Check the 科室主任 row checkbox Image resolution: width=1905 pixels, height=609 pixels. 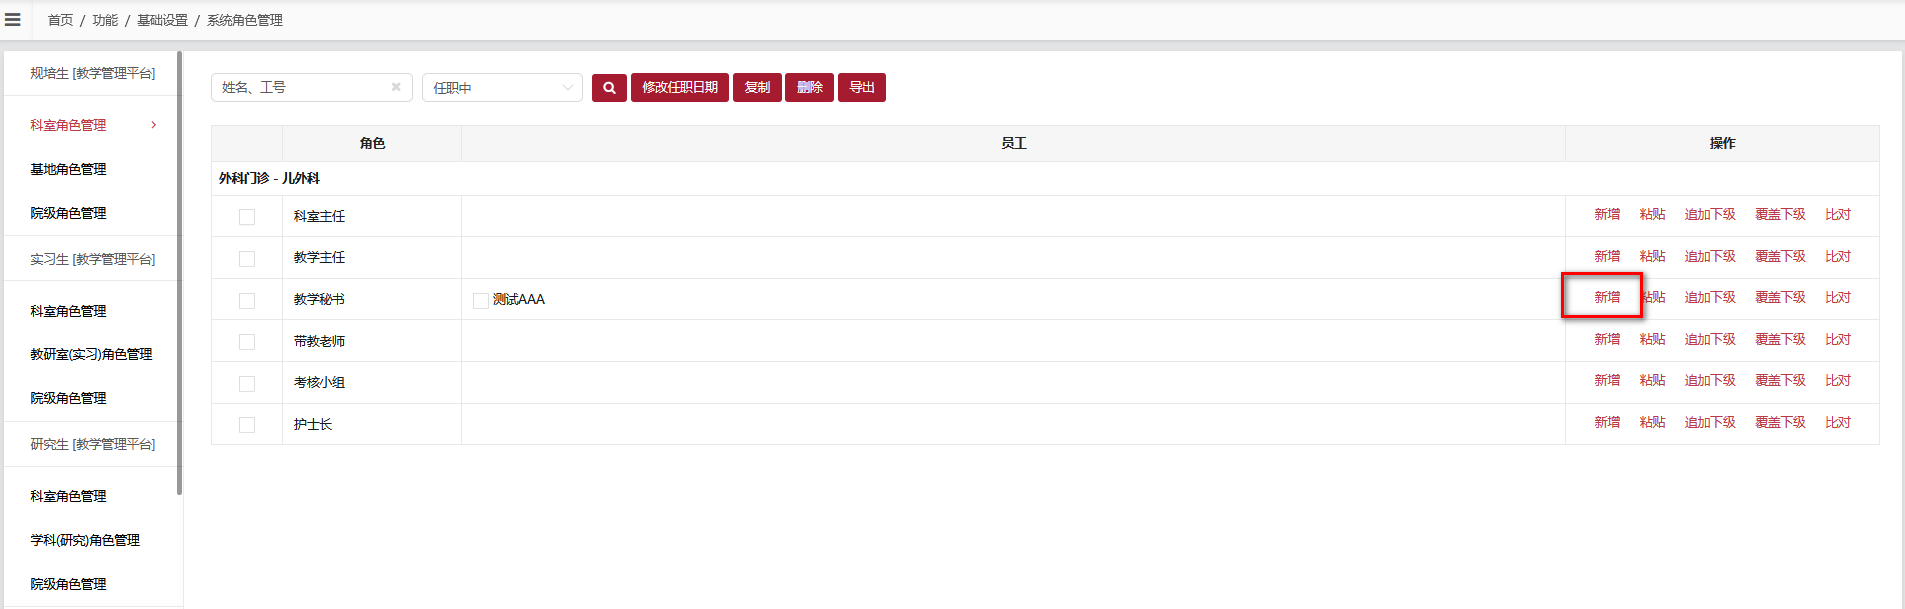[247, 217]
